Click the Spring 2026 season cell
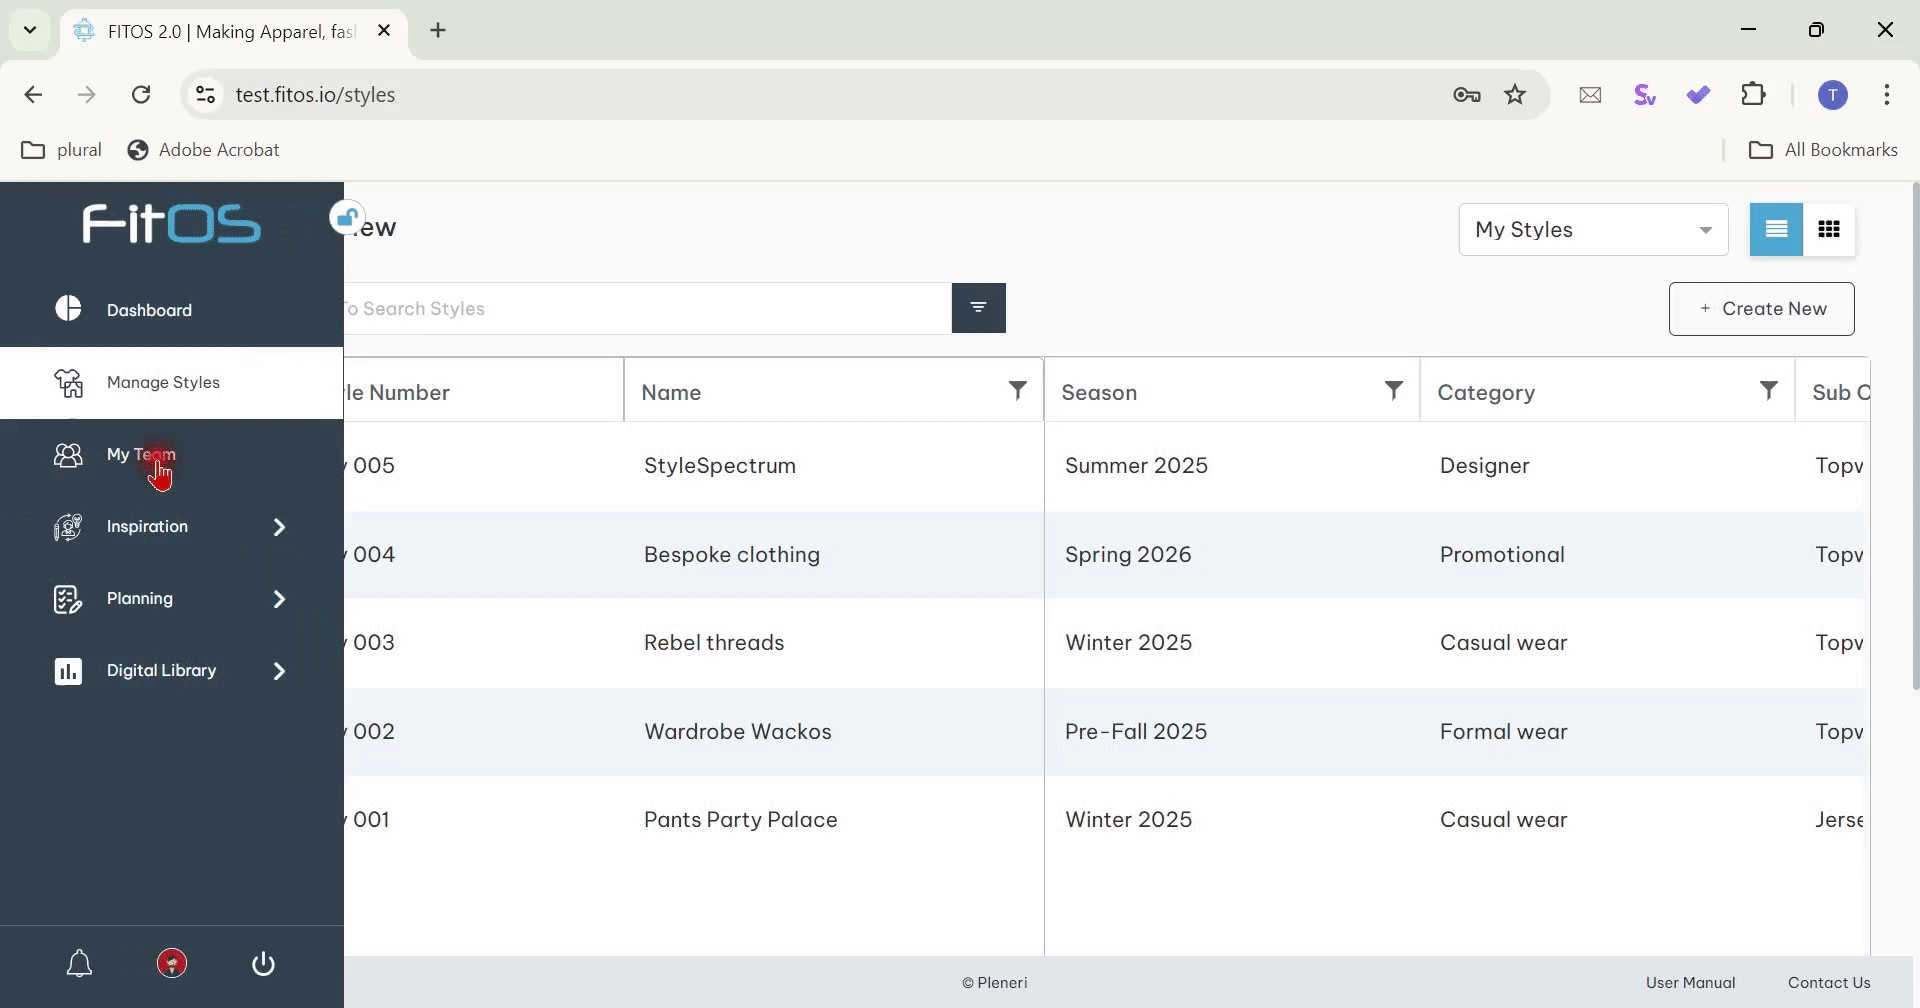The image size is (1920, 1008). point(1128,555)
